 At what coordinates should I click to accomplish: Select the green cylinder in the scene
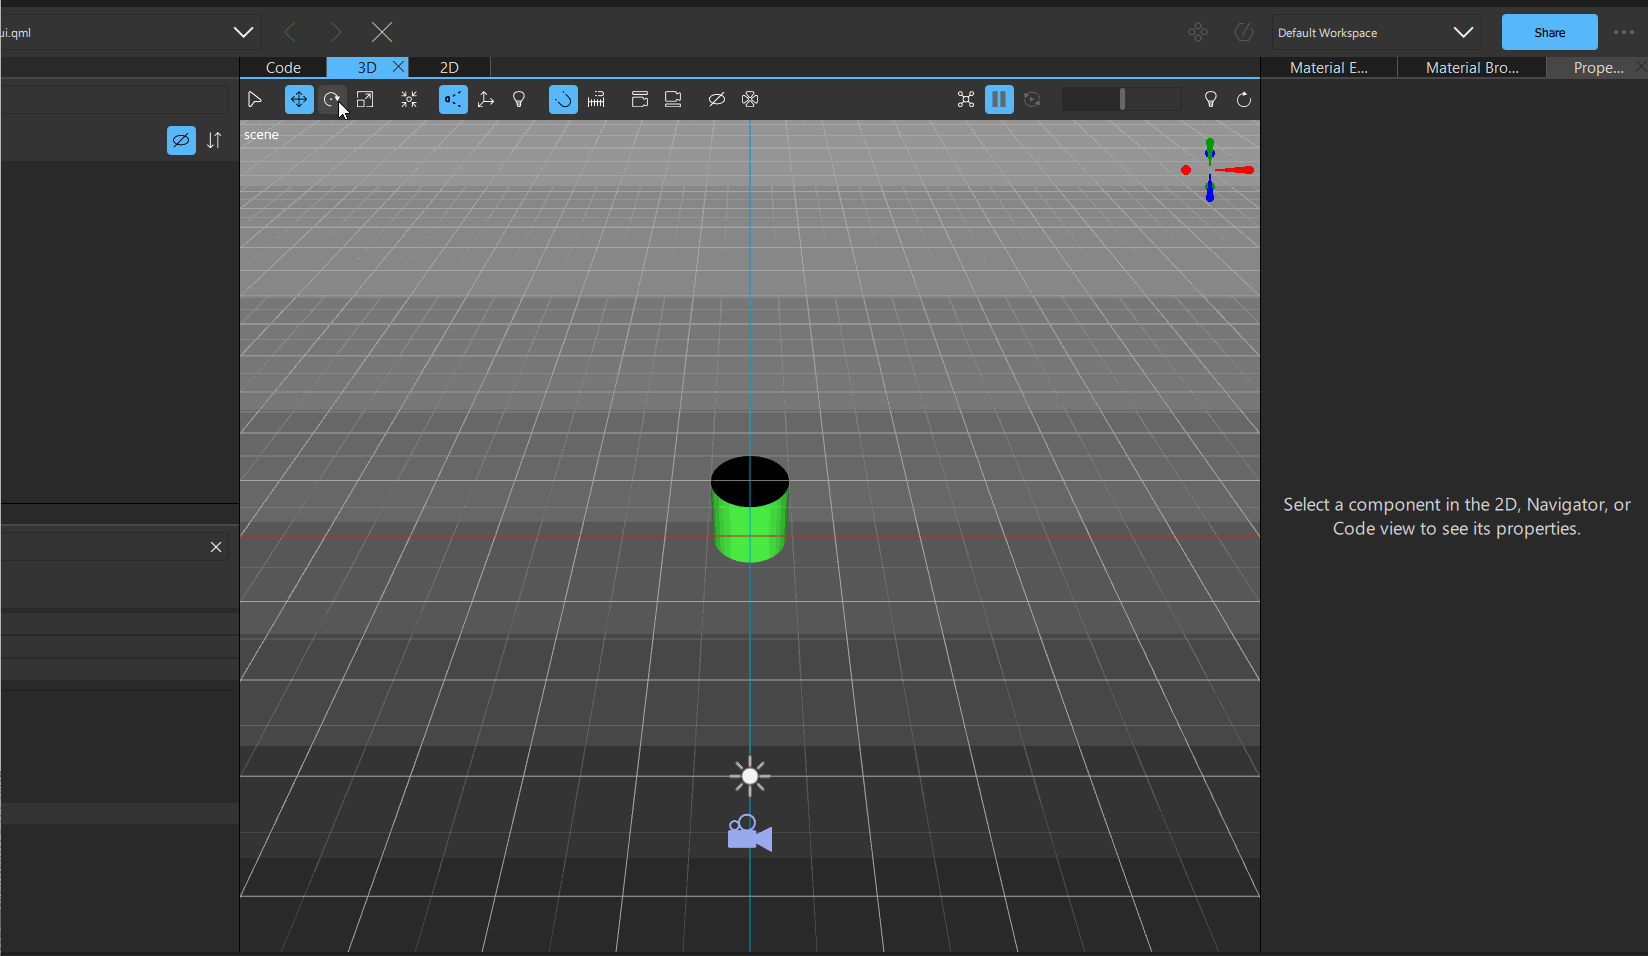(750, 509)
